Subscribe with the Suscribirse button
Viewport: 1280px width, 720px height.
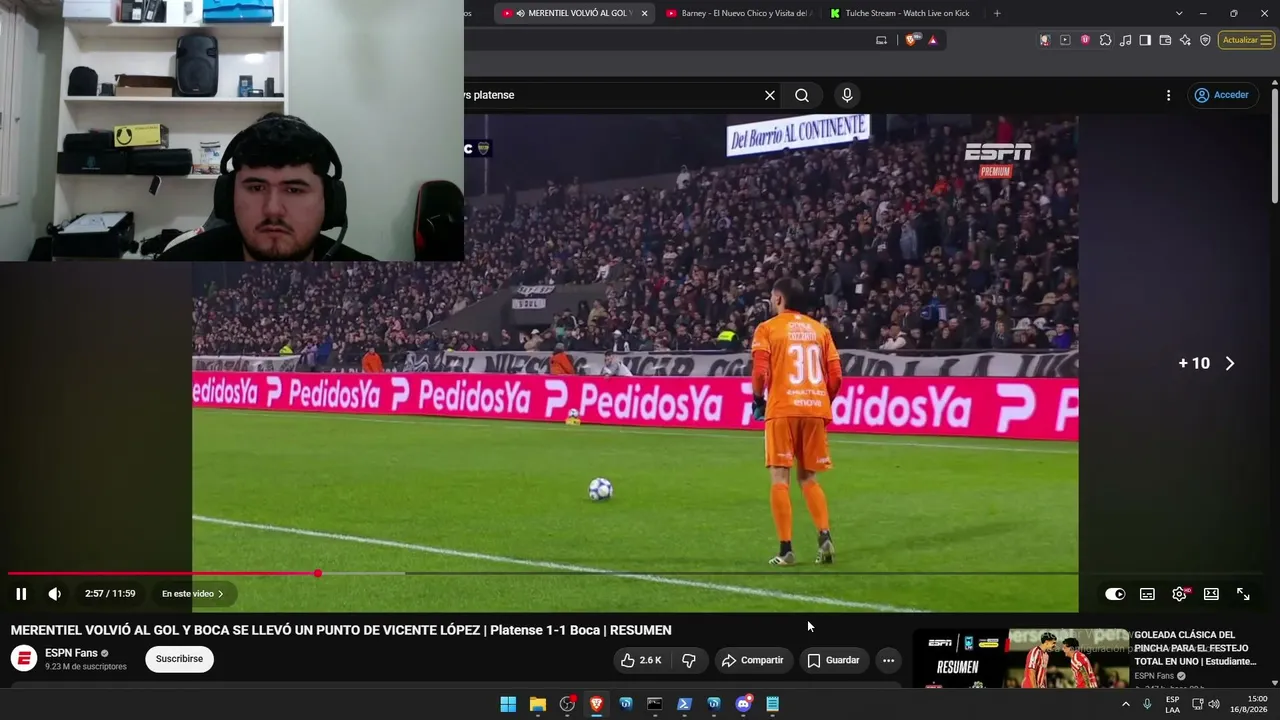179,659
